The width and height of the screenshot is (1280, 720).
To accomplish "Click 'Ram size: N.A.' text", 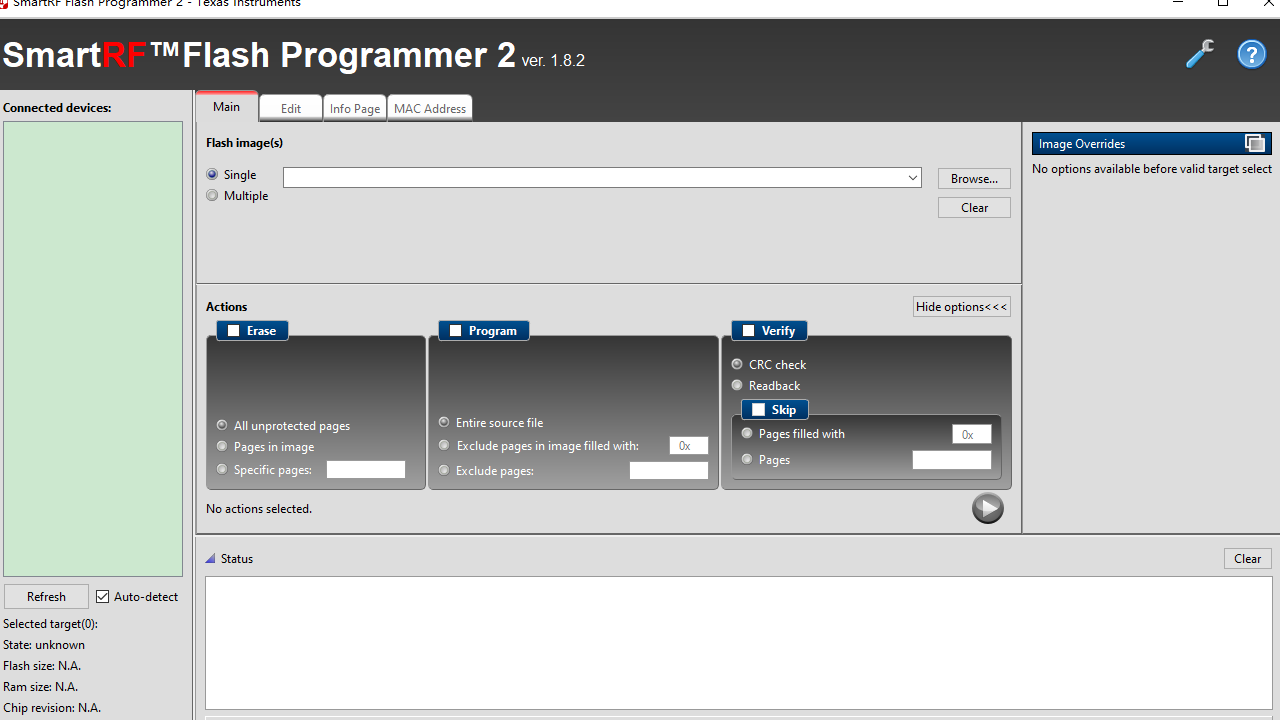I will pos(40,687).
